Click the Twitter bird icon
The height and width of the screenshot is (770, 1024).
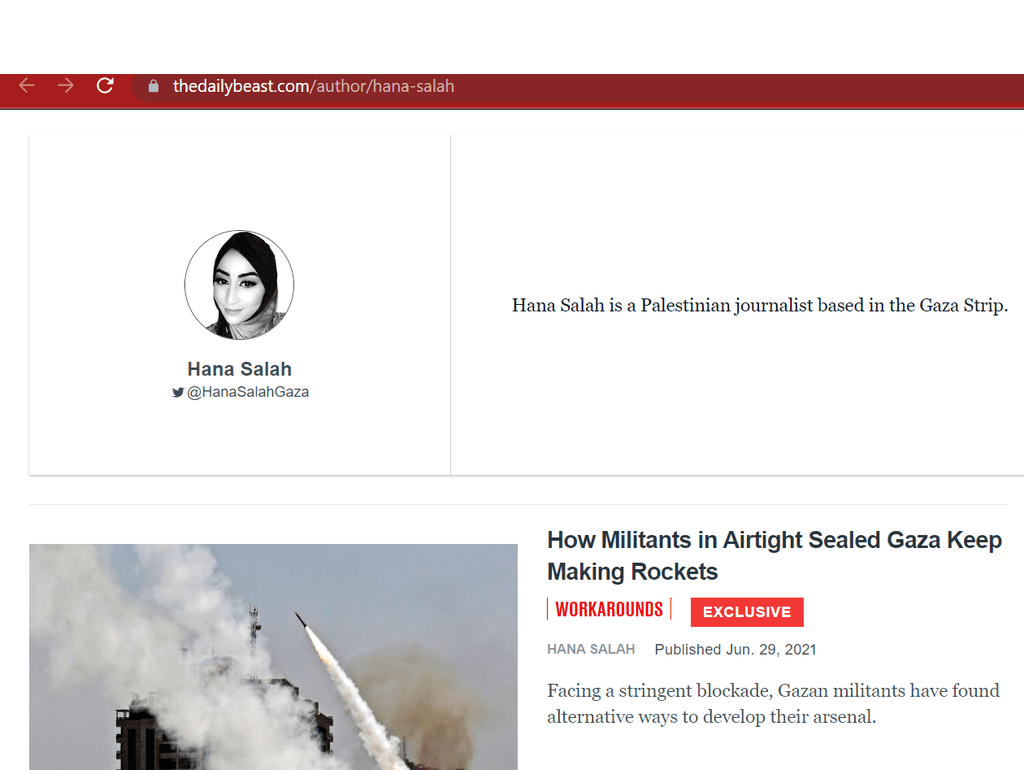(x=178, y=393)
